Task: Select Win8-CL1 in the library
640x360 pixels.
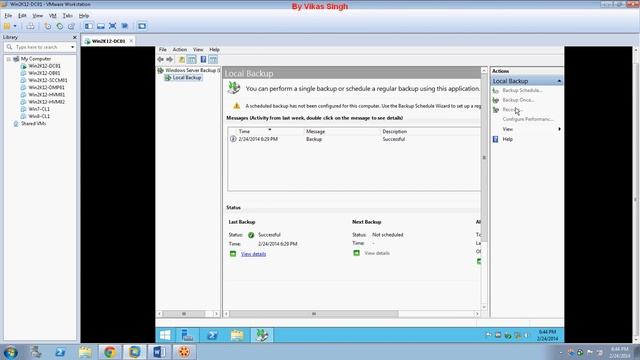Action: pyautogui.click(x=39, y=116)
